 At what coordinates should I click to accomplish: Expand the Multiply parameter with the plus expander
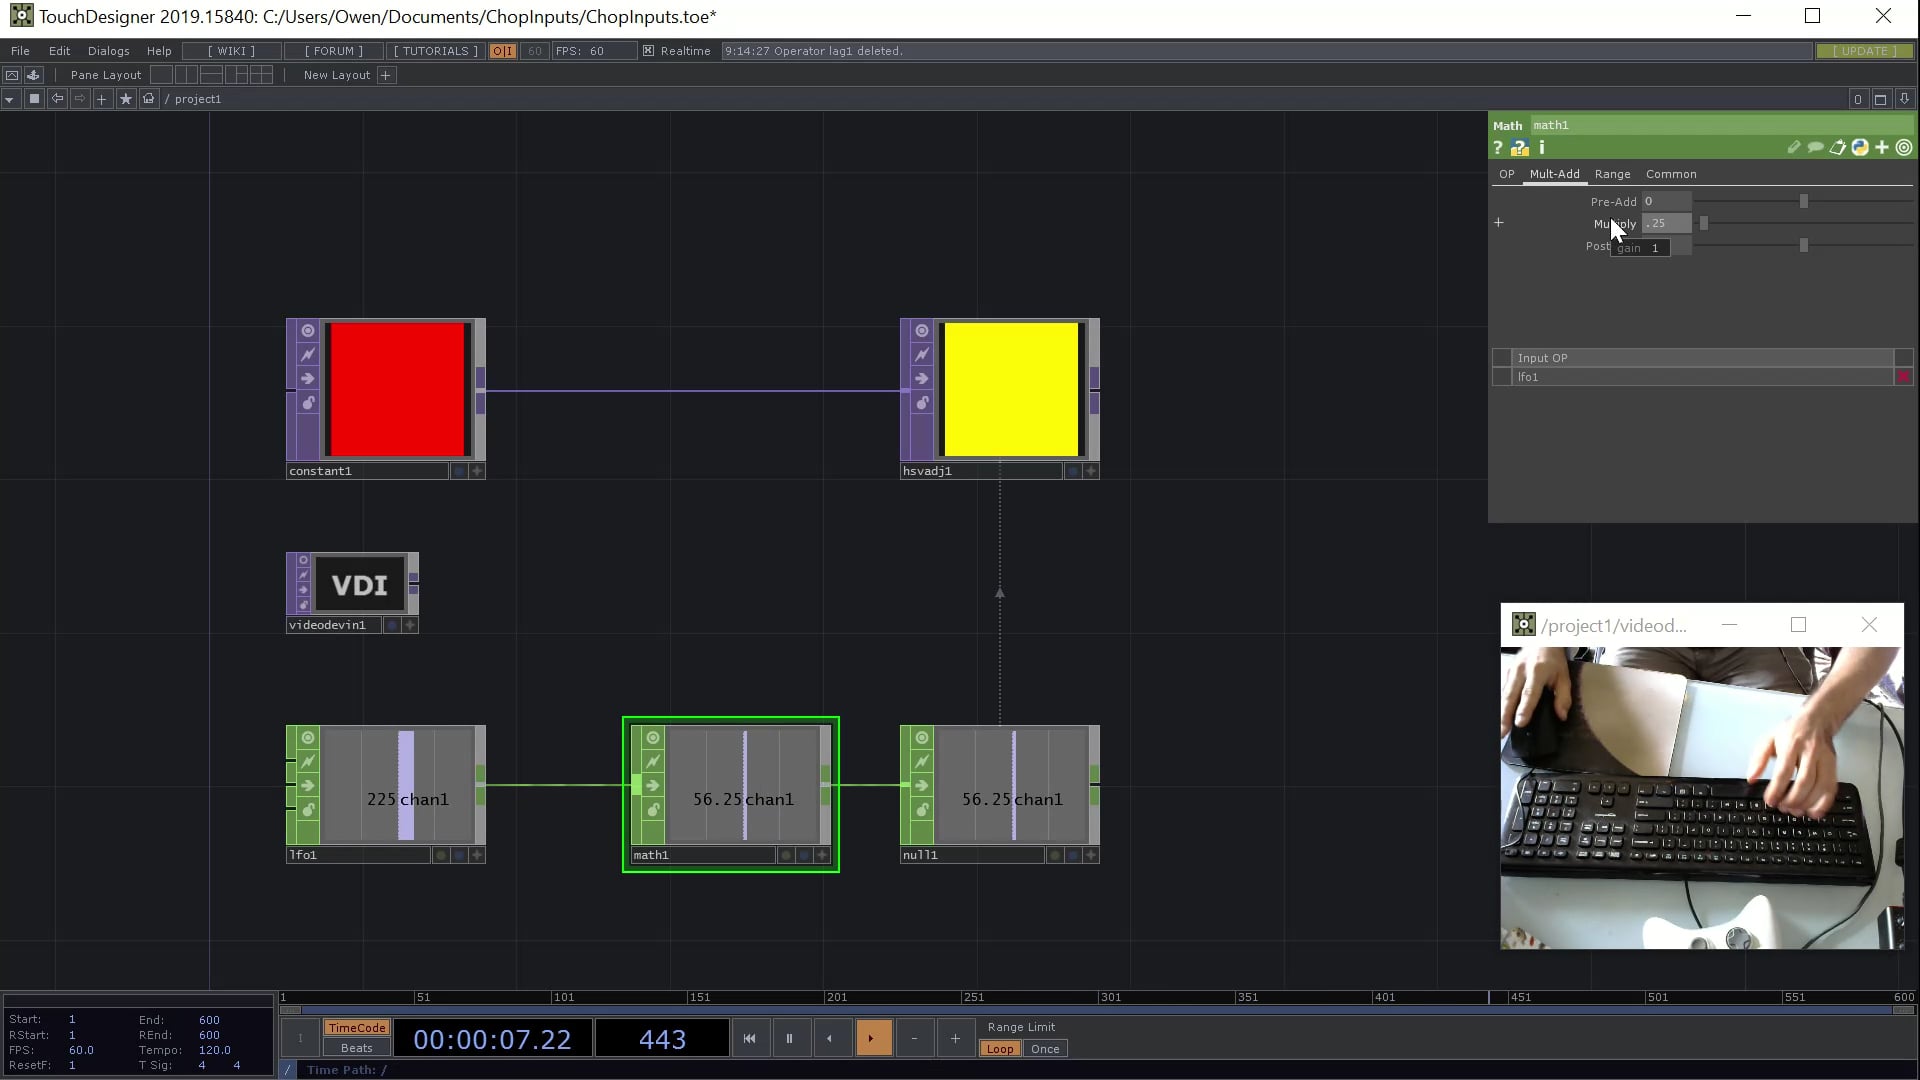(1498, 222)
